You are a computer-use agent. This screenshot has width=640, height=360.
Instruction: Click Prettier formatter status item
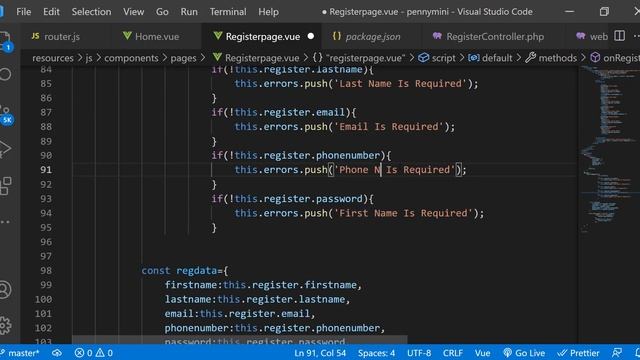point(578,353)
